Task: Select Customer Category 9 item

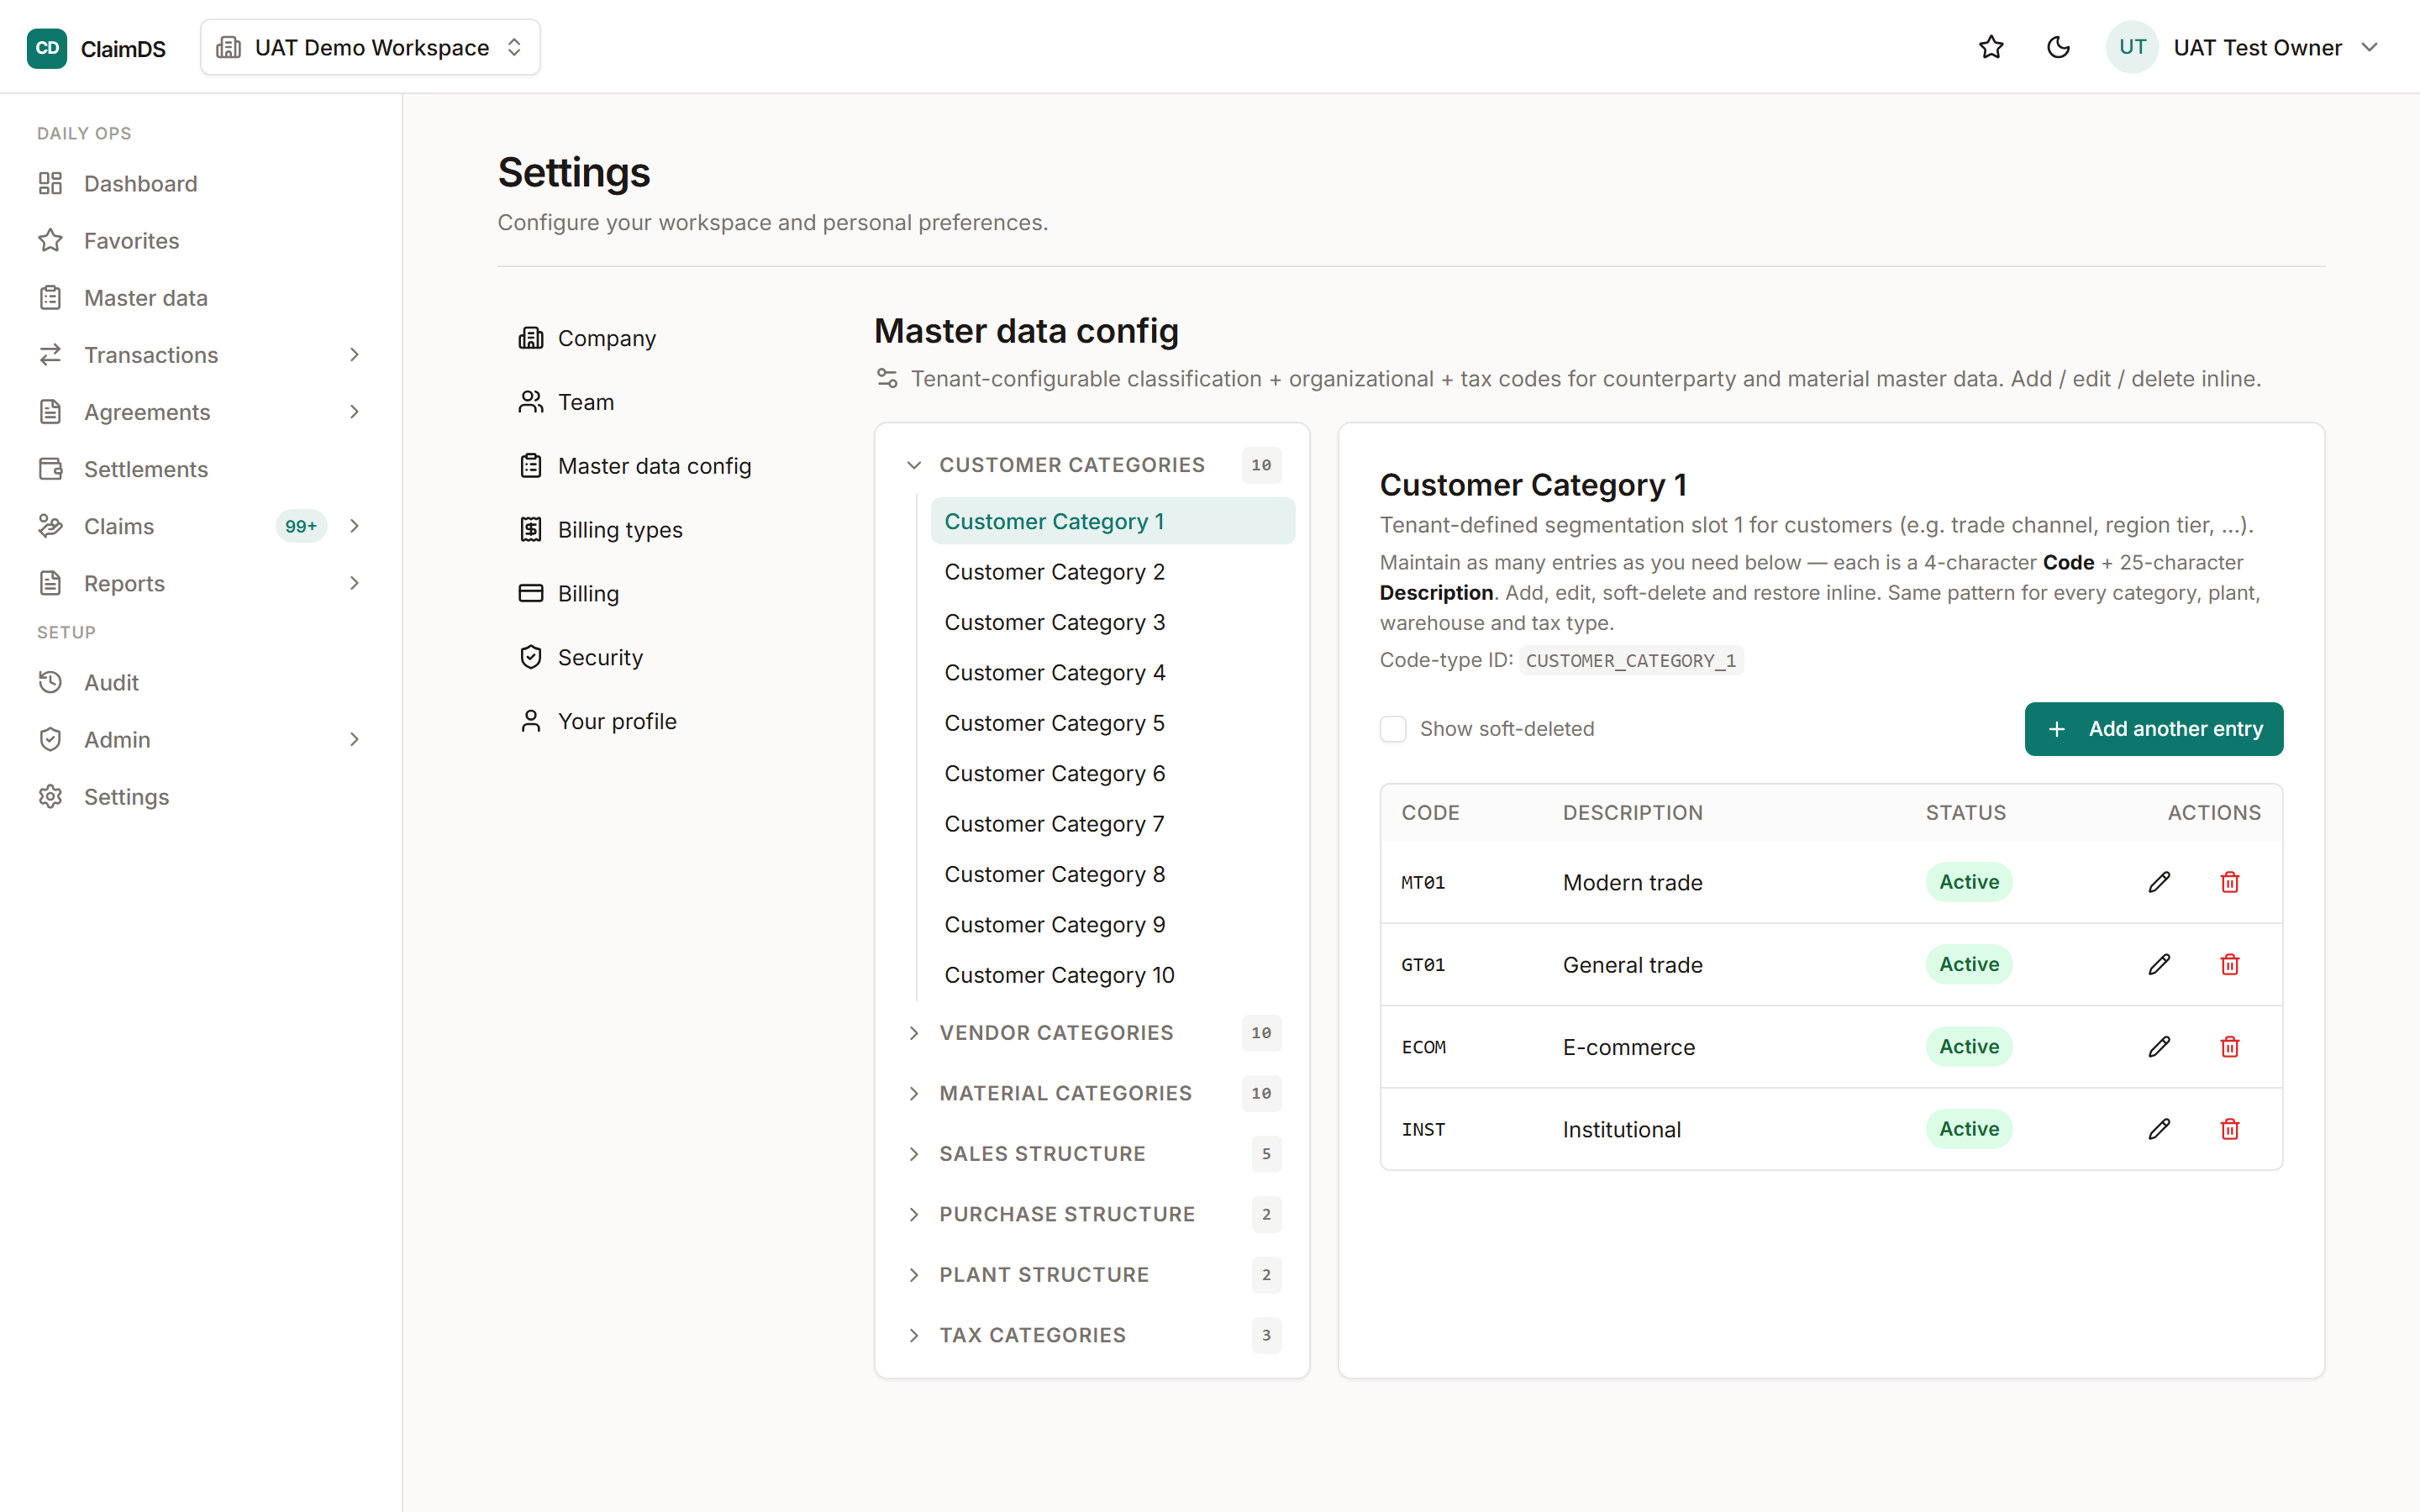Action: (1112, 925)
